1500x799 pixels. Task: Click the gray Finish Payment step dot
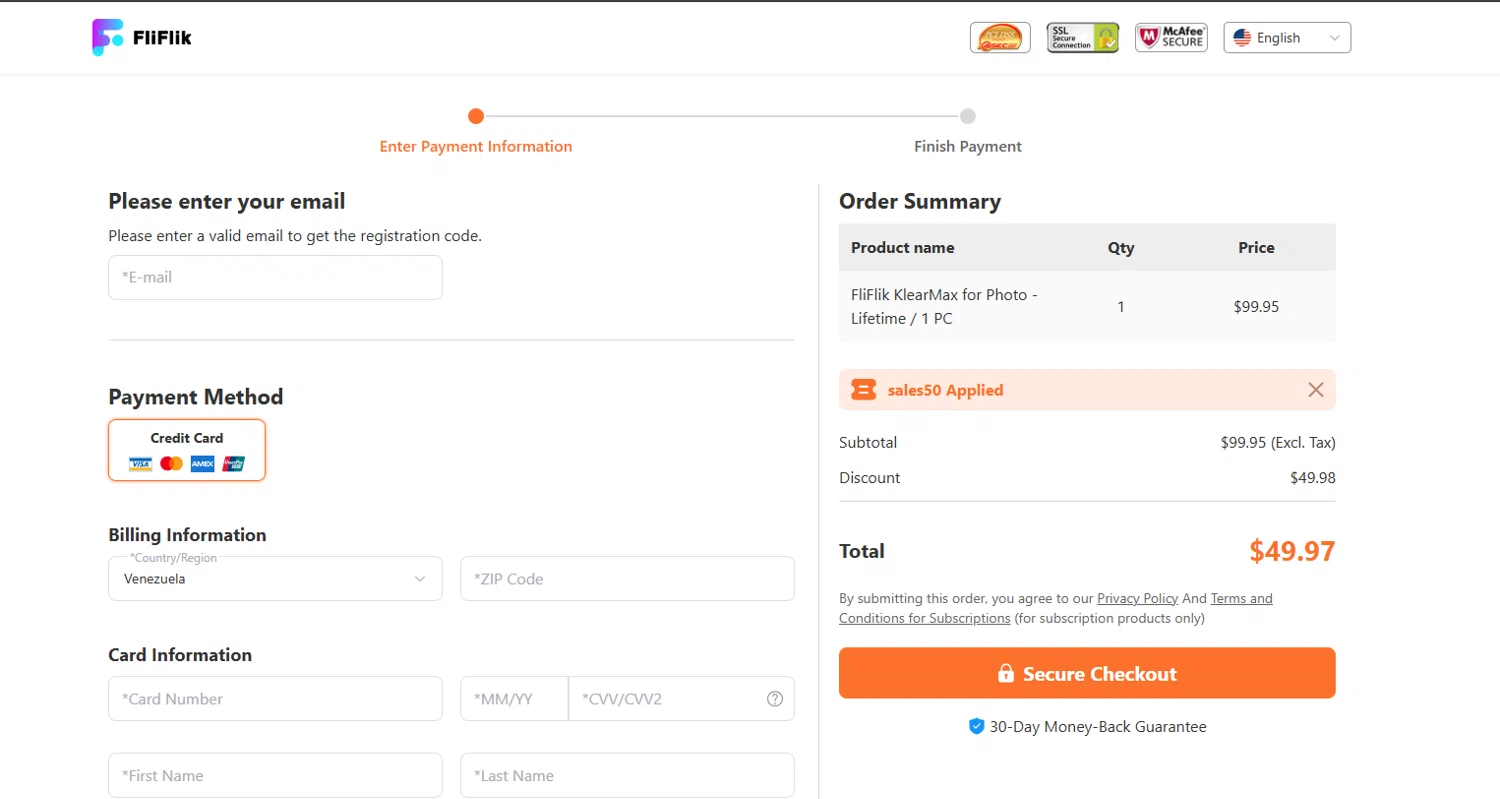pyautogui.click(x=968, y=116)
